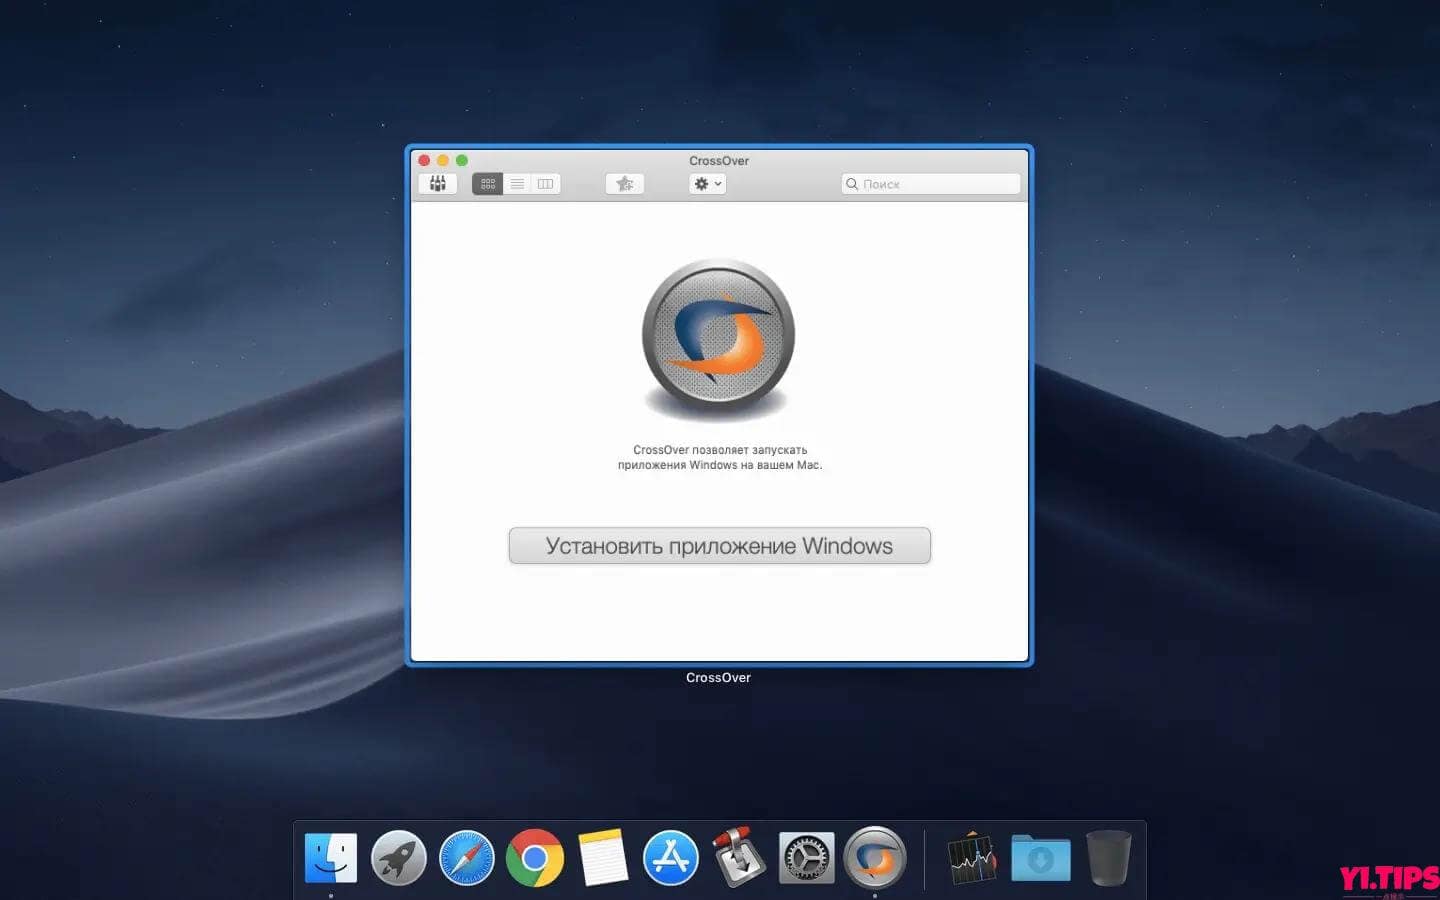The height and width of the screenshot is (900, 1440).
Task: Open the favorites star icon
Action: click(x=624, y=183)
